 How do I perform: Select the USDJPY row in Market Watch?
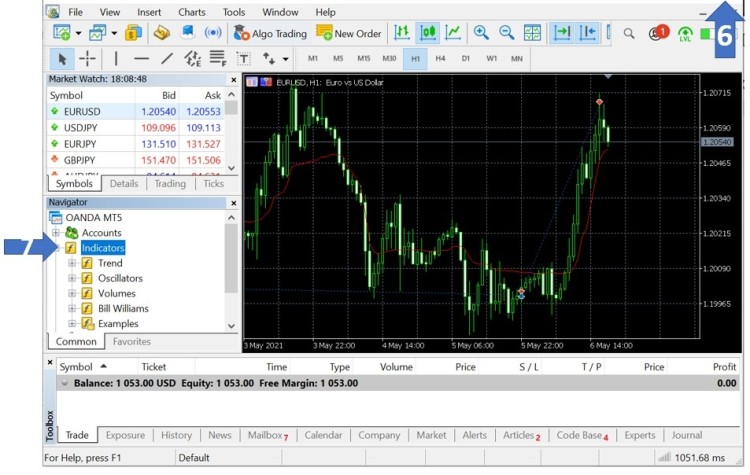[x=90, y=128]
